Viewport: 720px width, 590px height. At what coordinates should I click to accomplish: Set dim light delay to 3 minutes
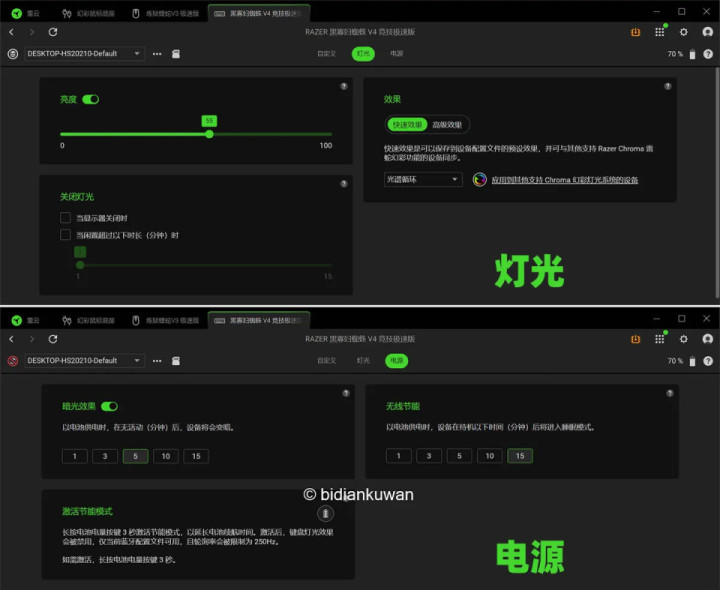click(105, 456)
